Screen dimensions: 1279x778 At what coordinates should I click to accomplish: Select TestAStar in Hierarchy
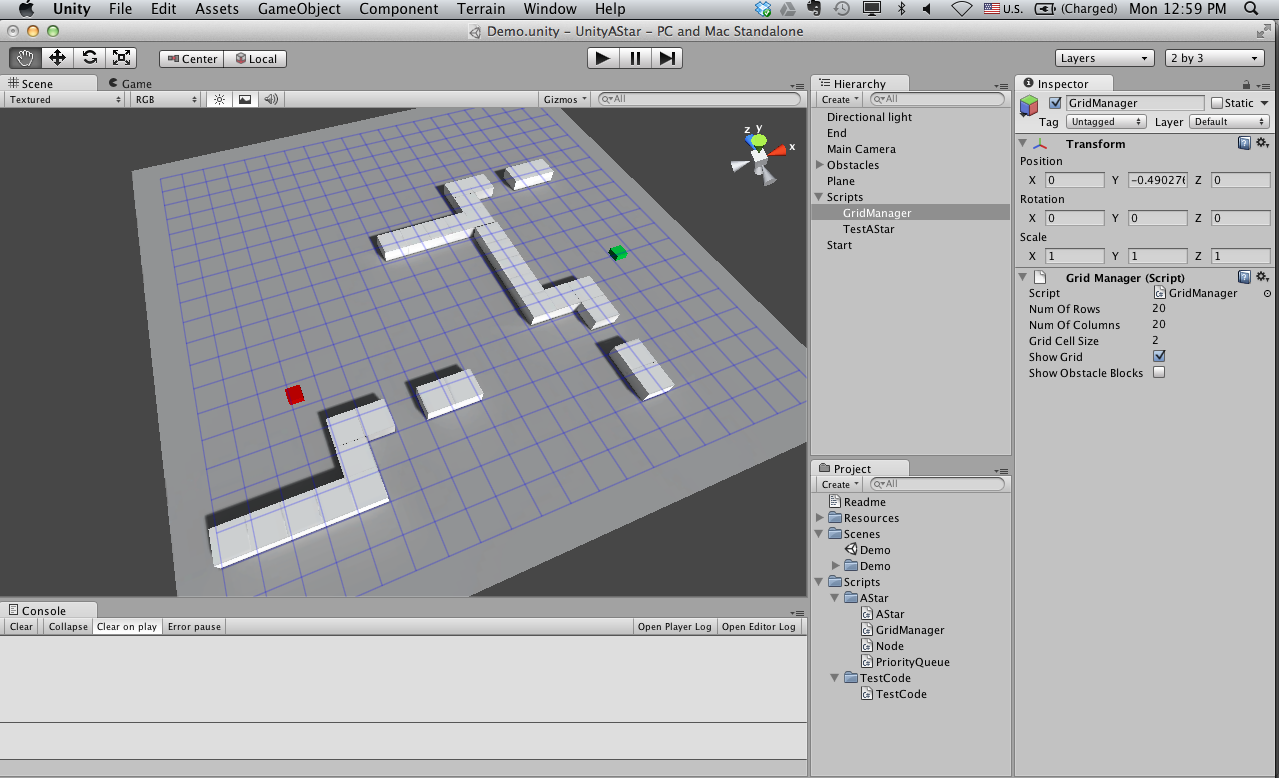869,229
